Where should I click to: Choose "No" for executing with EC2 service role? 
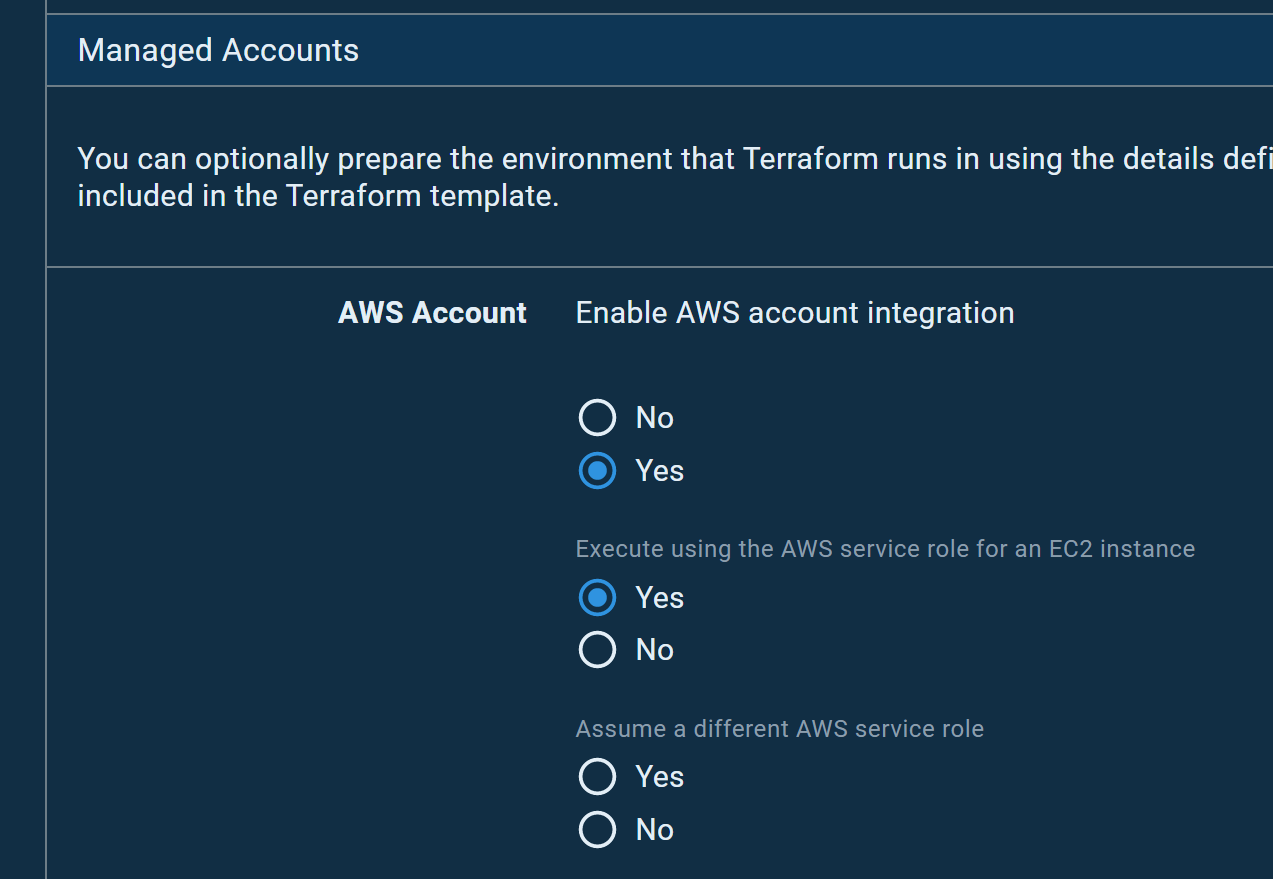[597, 649]
